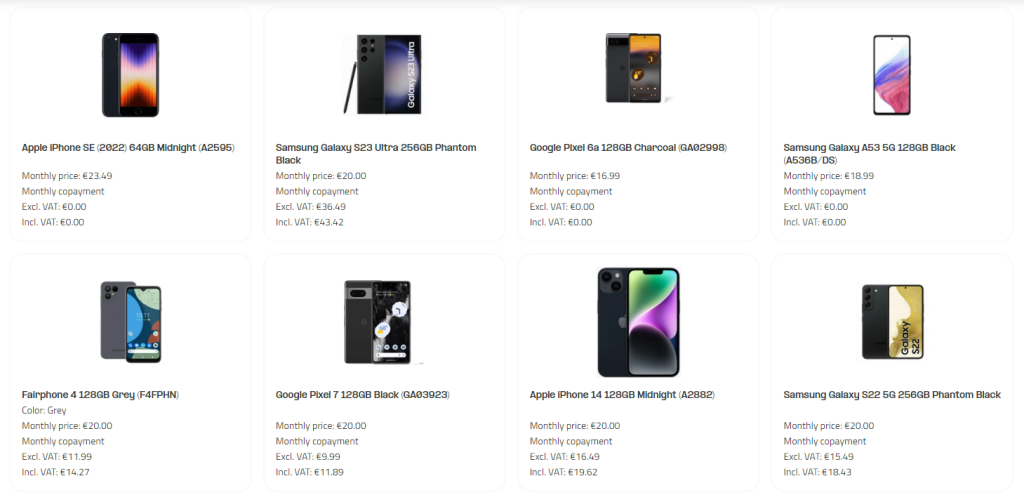The height and width of the screenshot is (502, 1024).
Task: Click the Galaxy S23 Ultra product image
Action: 384,74
